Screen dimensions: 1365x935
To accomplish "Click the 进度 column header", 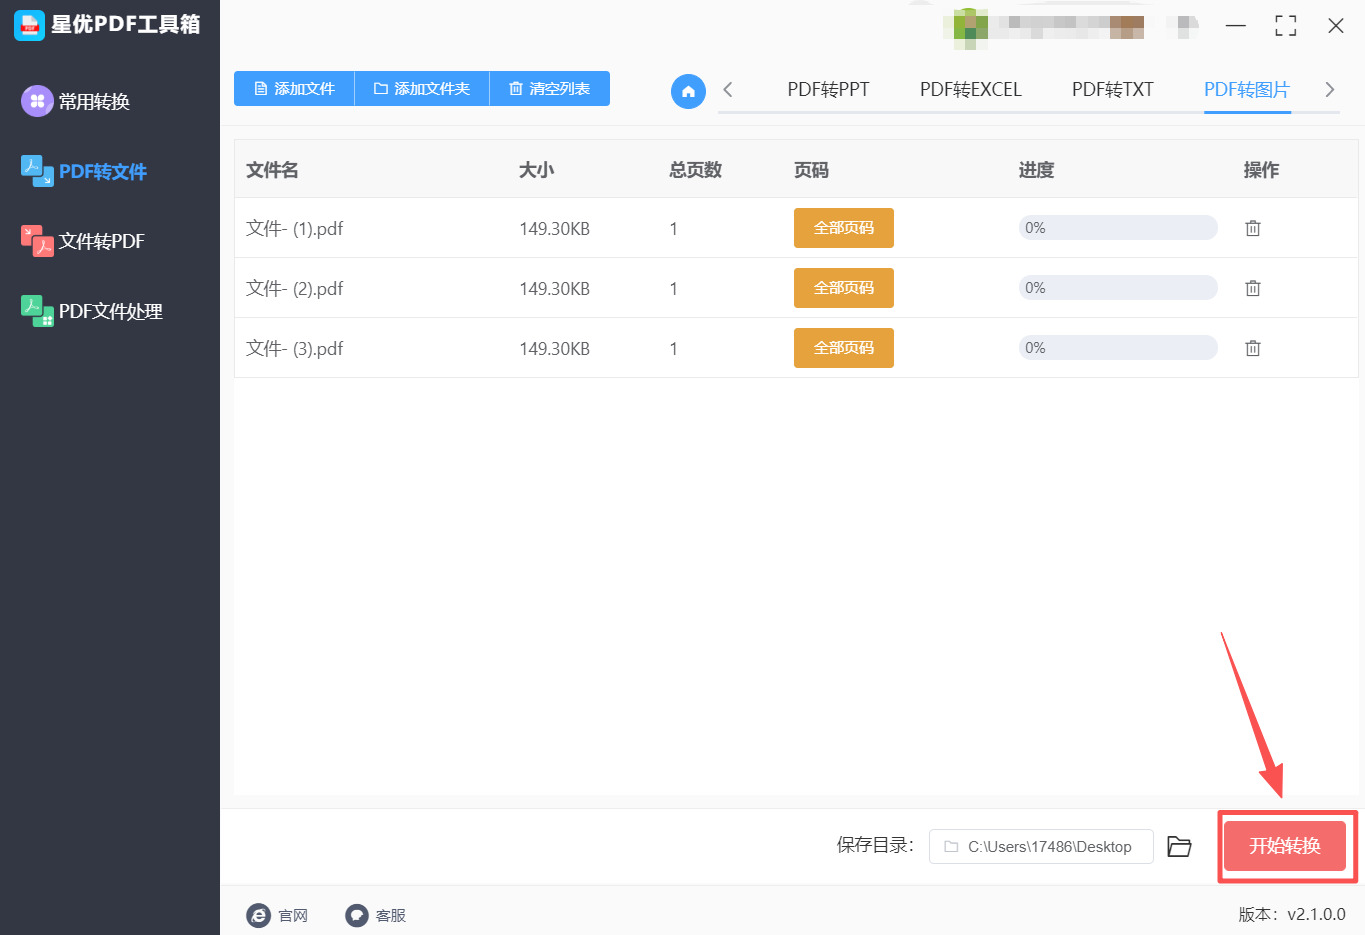I will tap(1036, 170).
